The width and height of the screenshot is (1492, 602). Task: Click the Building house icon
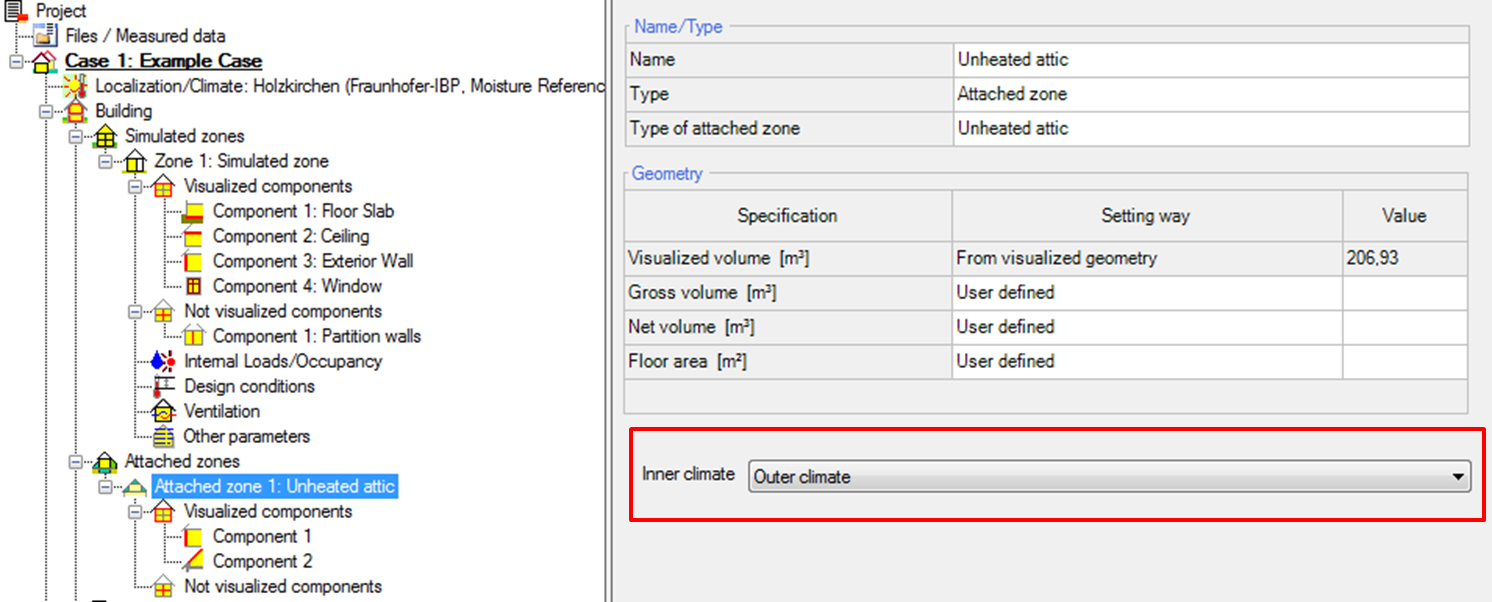tap(76, 111)
